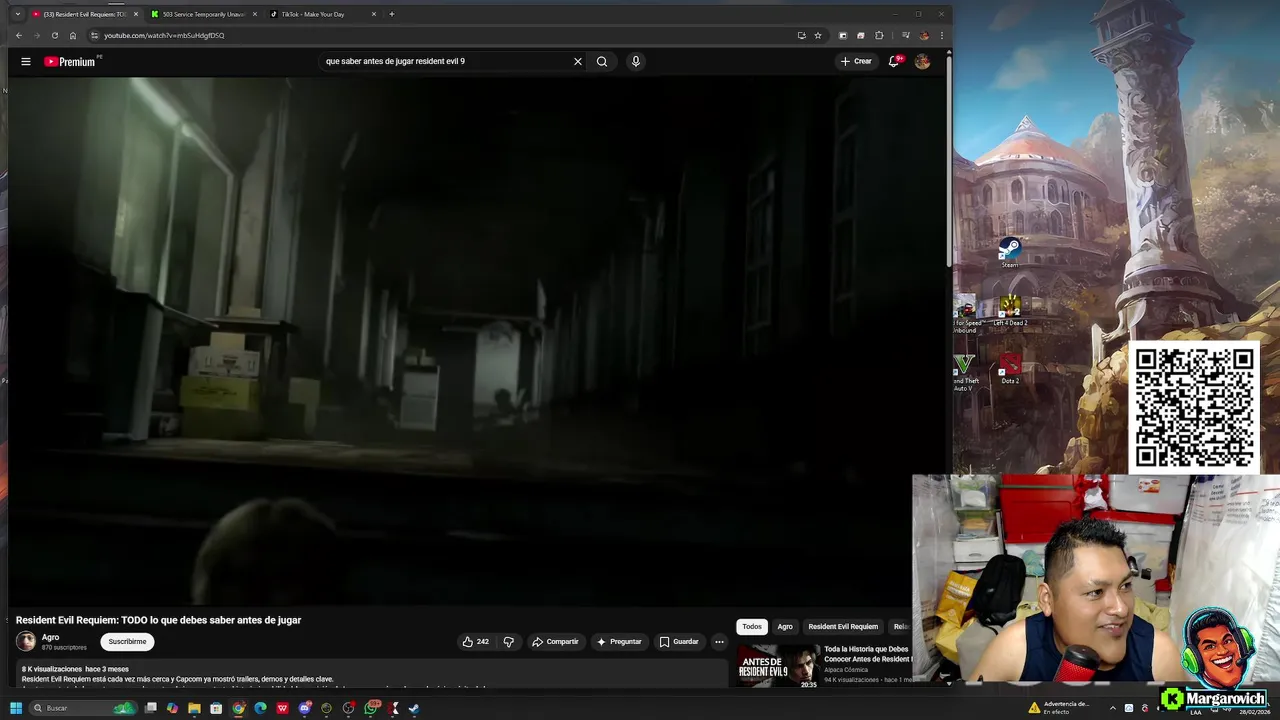Screen dimensions: 1280x720
Task: Open the Left 4 Dead 2 desktop shortcut
Action: [x=1010, y=311]
